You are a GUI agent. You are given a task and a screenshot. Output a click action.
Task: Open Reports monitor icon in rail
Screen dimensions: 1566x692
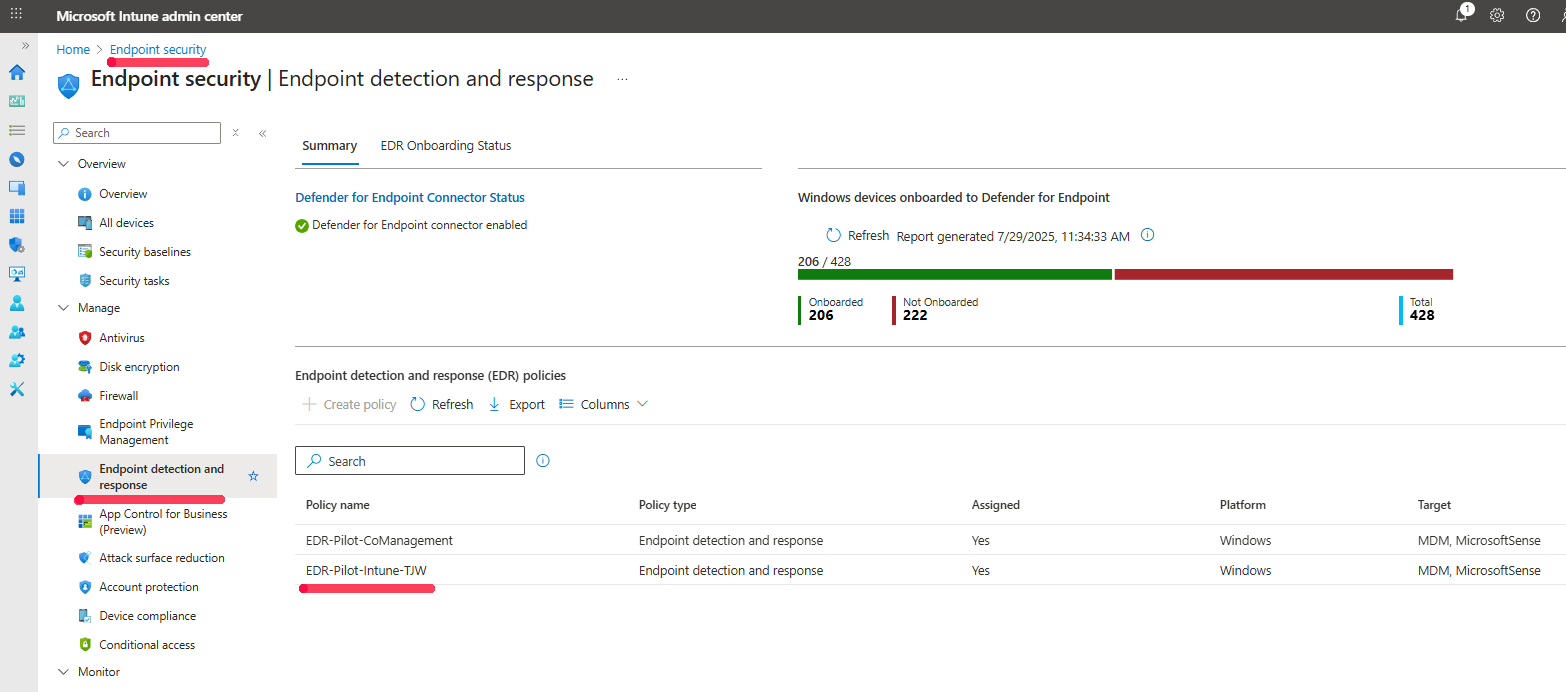pos(17,273)
